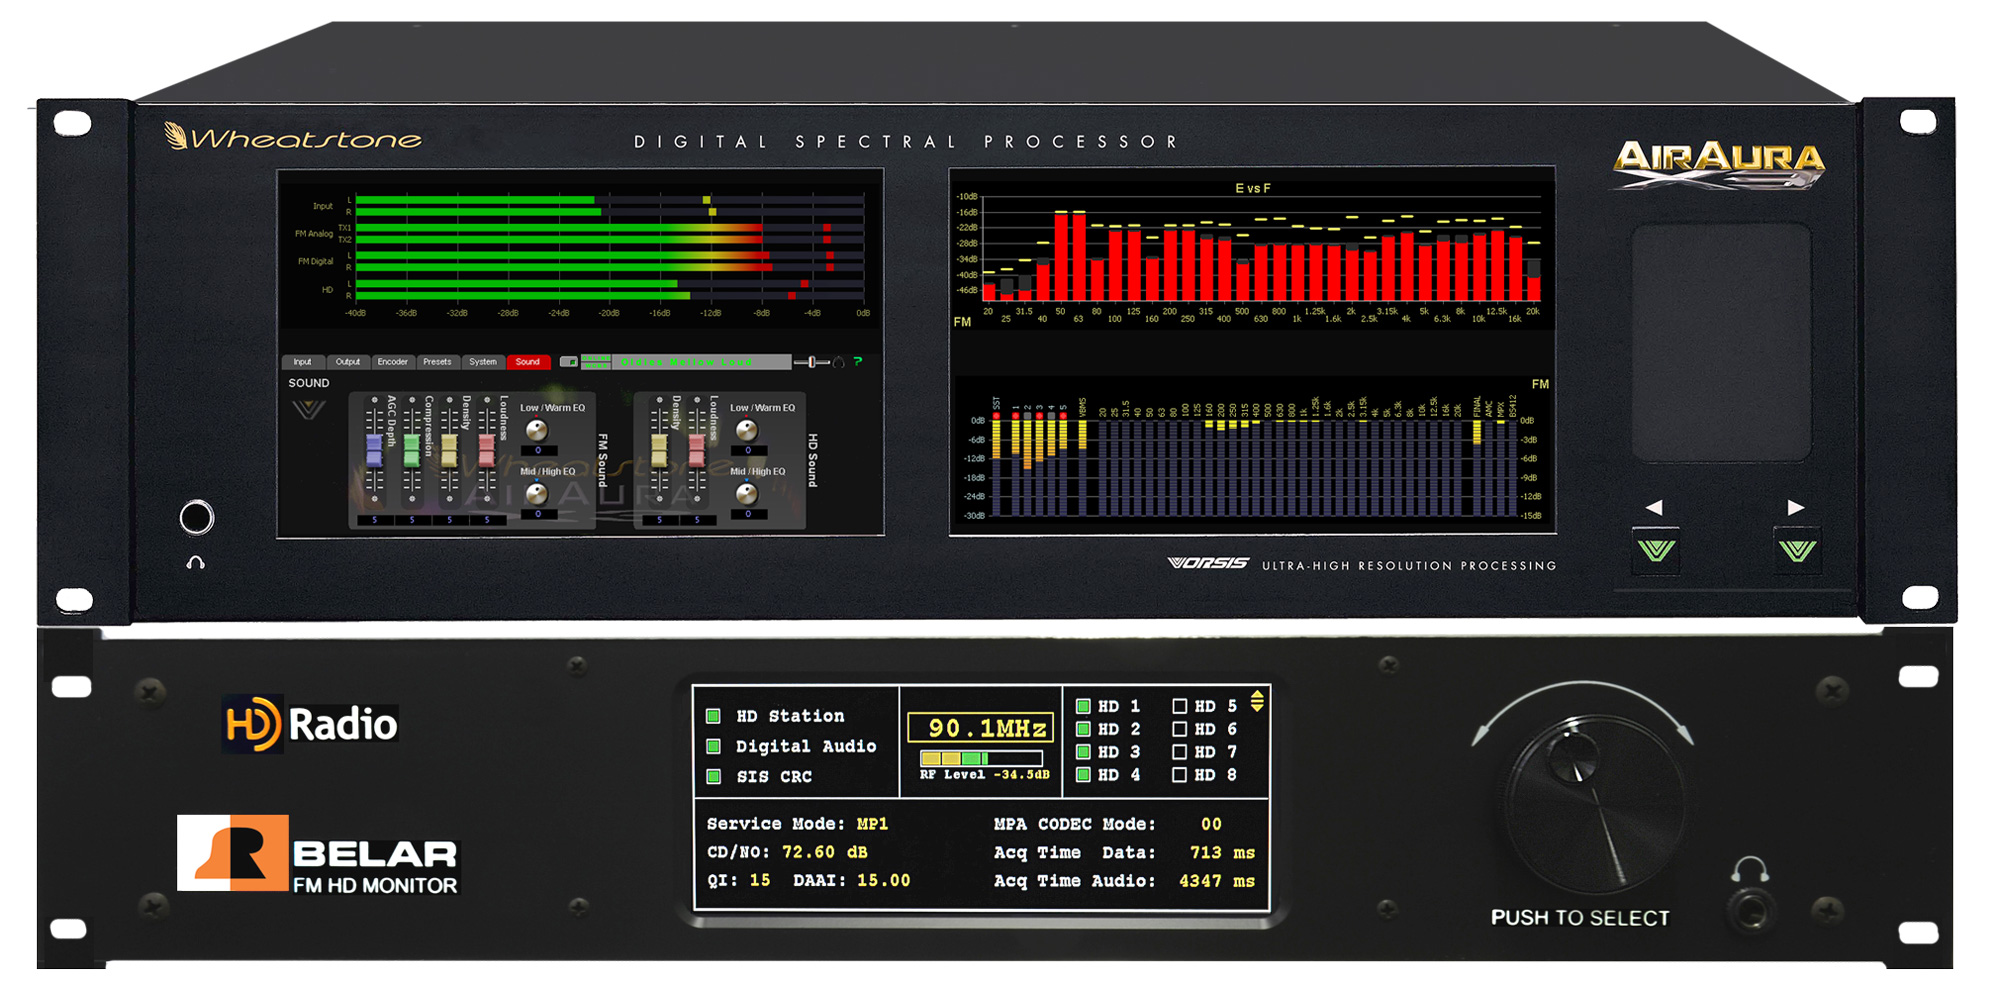The height and width of the screenshot is (990, 2000).
Task: Toggle the HD Station indicator box
Action: (714, 716)
